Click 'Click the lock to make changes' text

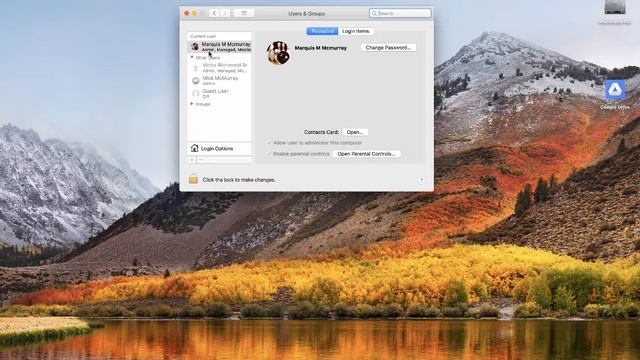[239, 180]
